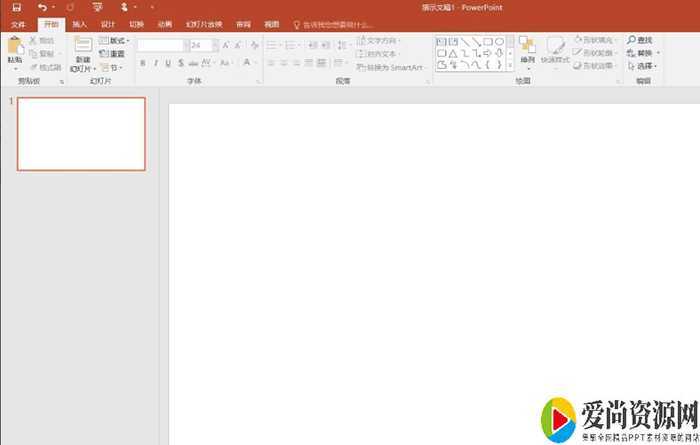The width and height of the screenshot is (700, 445).
Task: Toggle underline text formatting
Action: [x=167, y=63]
